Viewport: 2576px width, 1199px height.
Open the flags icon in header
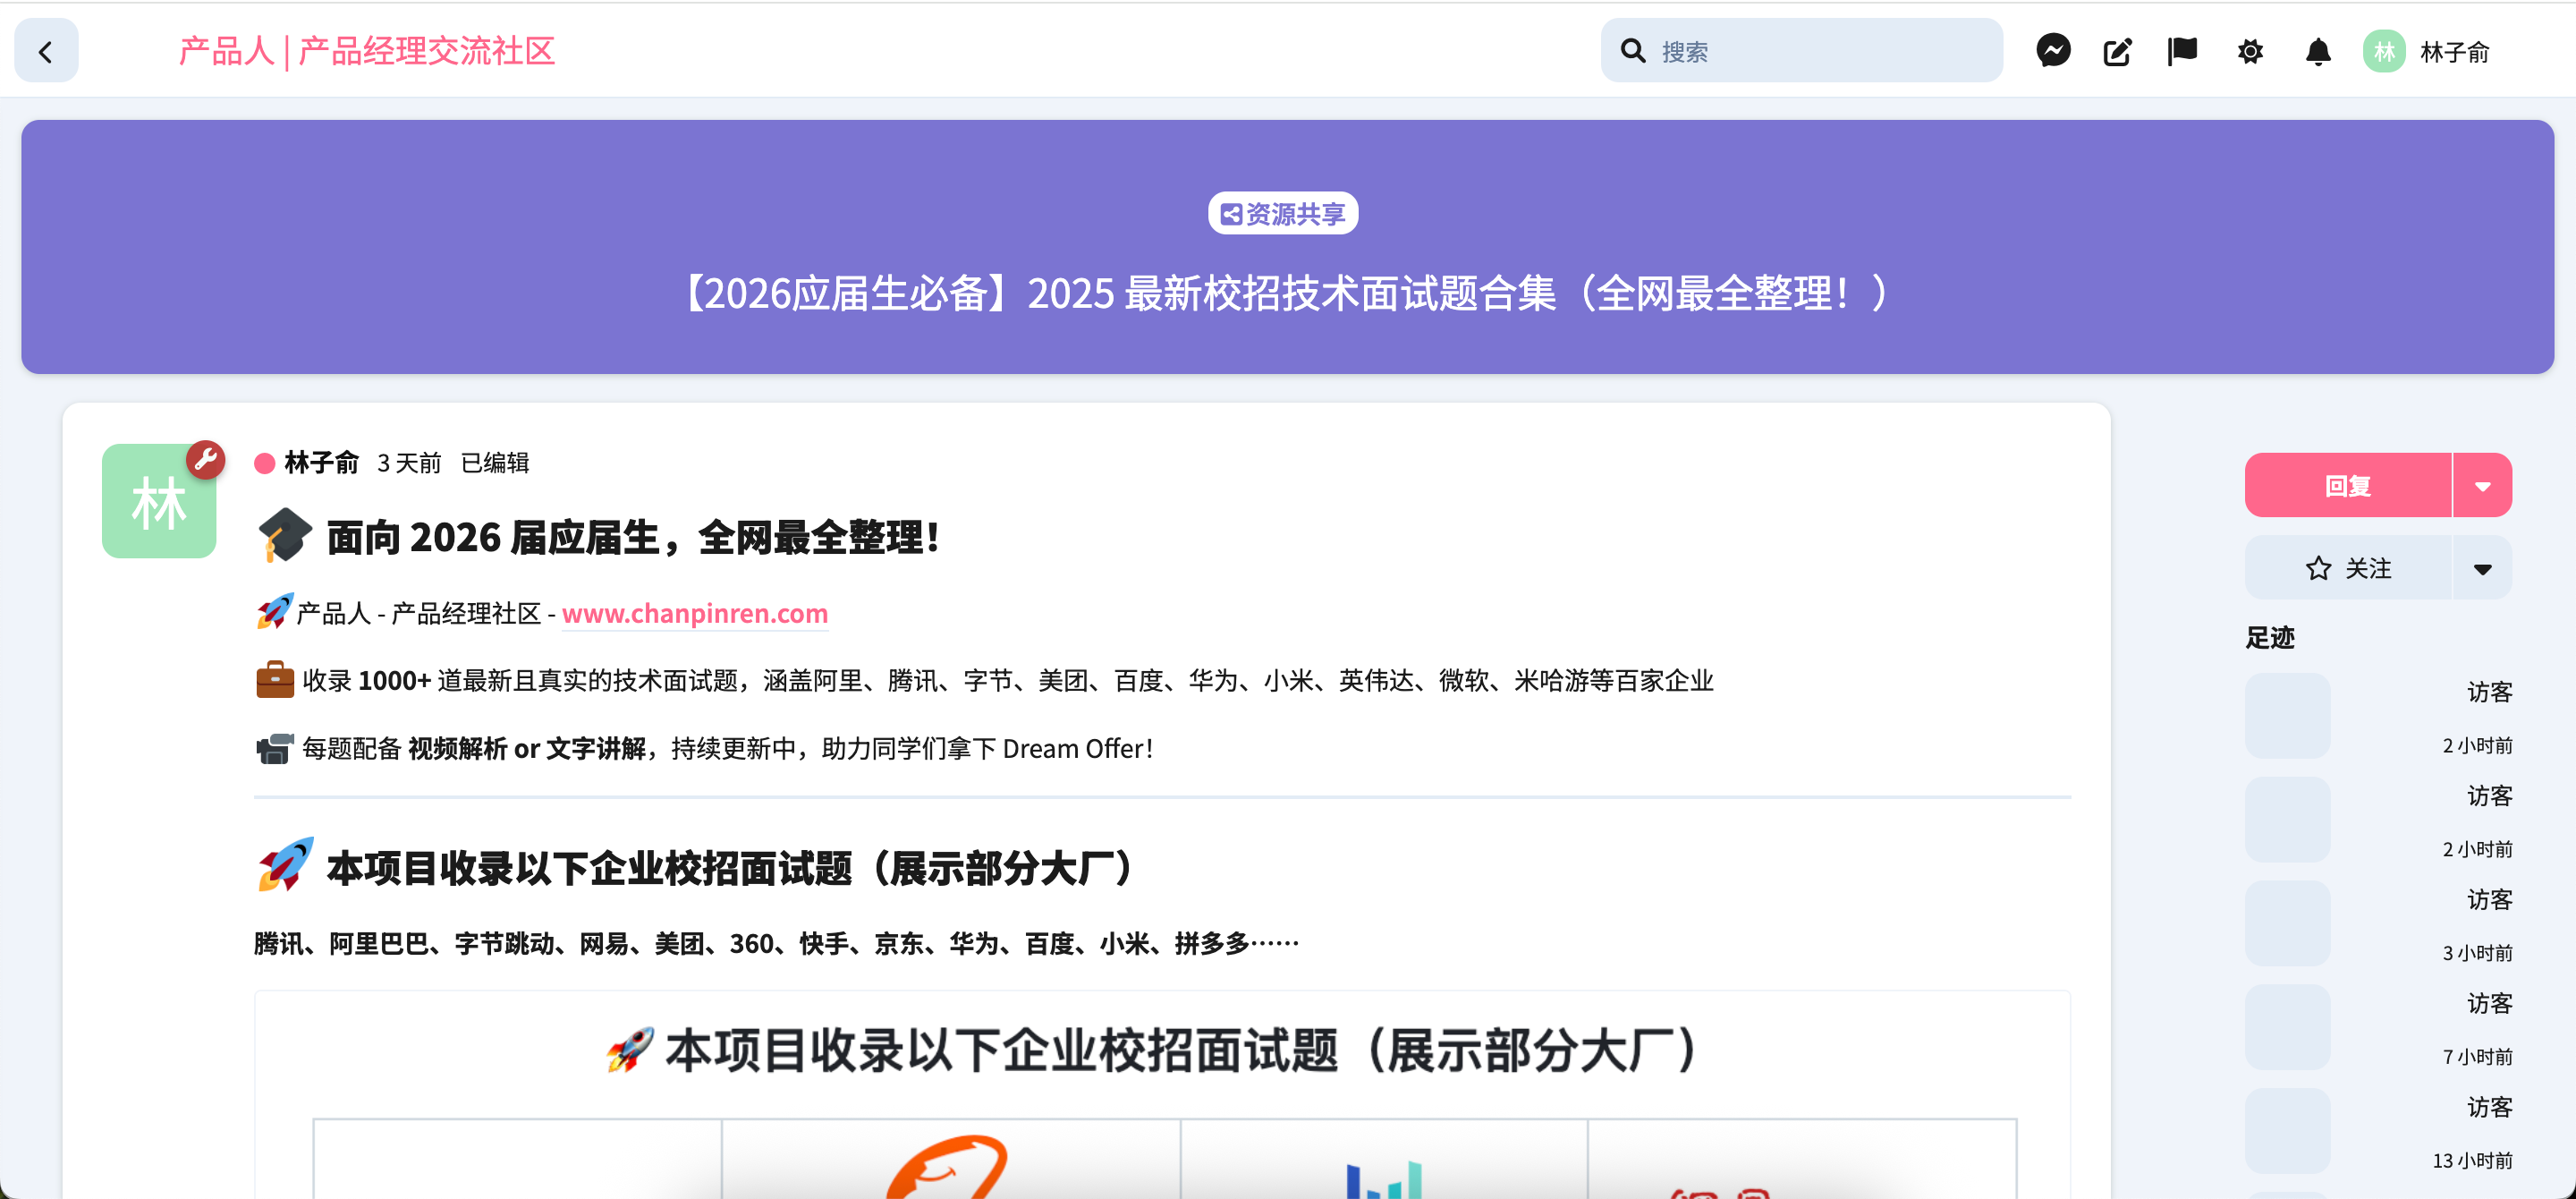click(x=2182, y=51)
